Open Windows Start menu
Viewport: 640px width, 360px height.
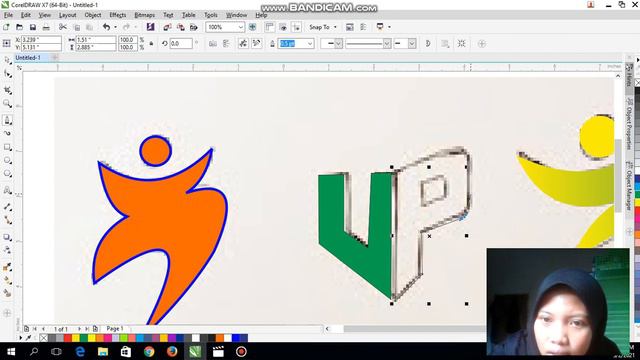(11, 351)
